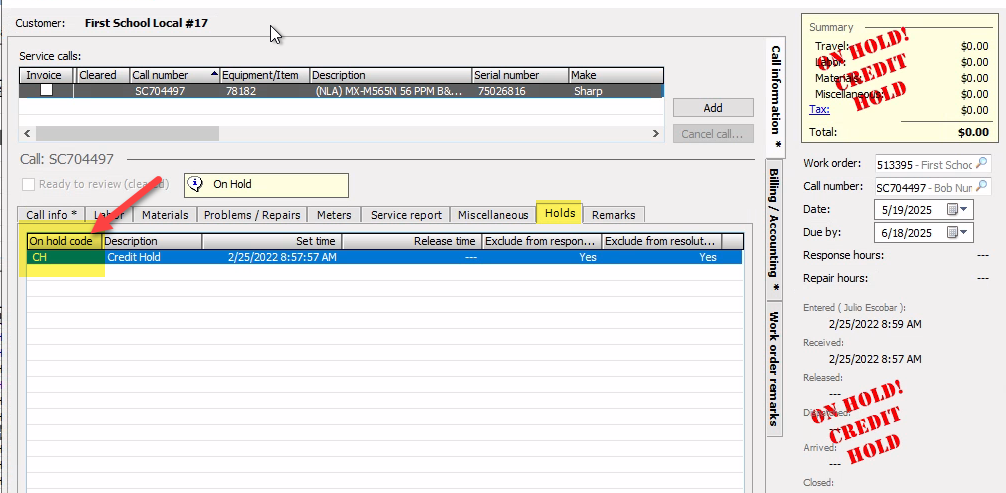Click the Serial number column header
Screen dimensions: 1006x493
[x=520, y=75]
